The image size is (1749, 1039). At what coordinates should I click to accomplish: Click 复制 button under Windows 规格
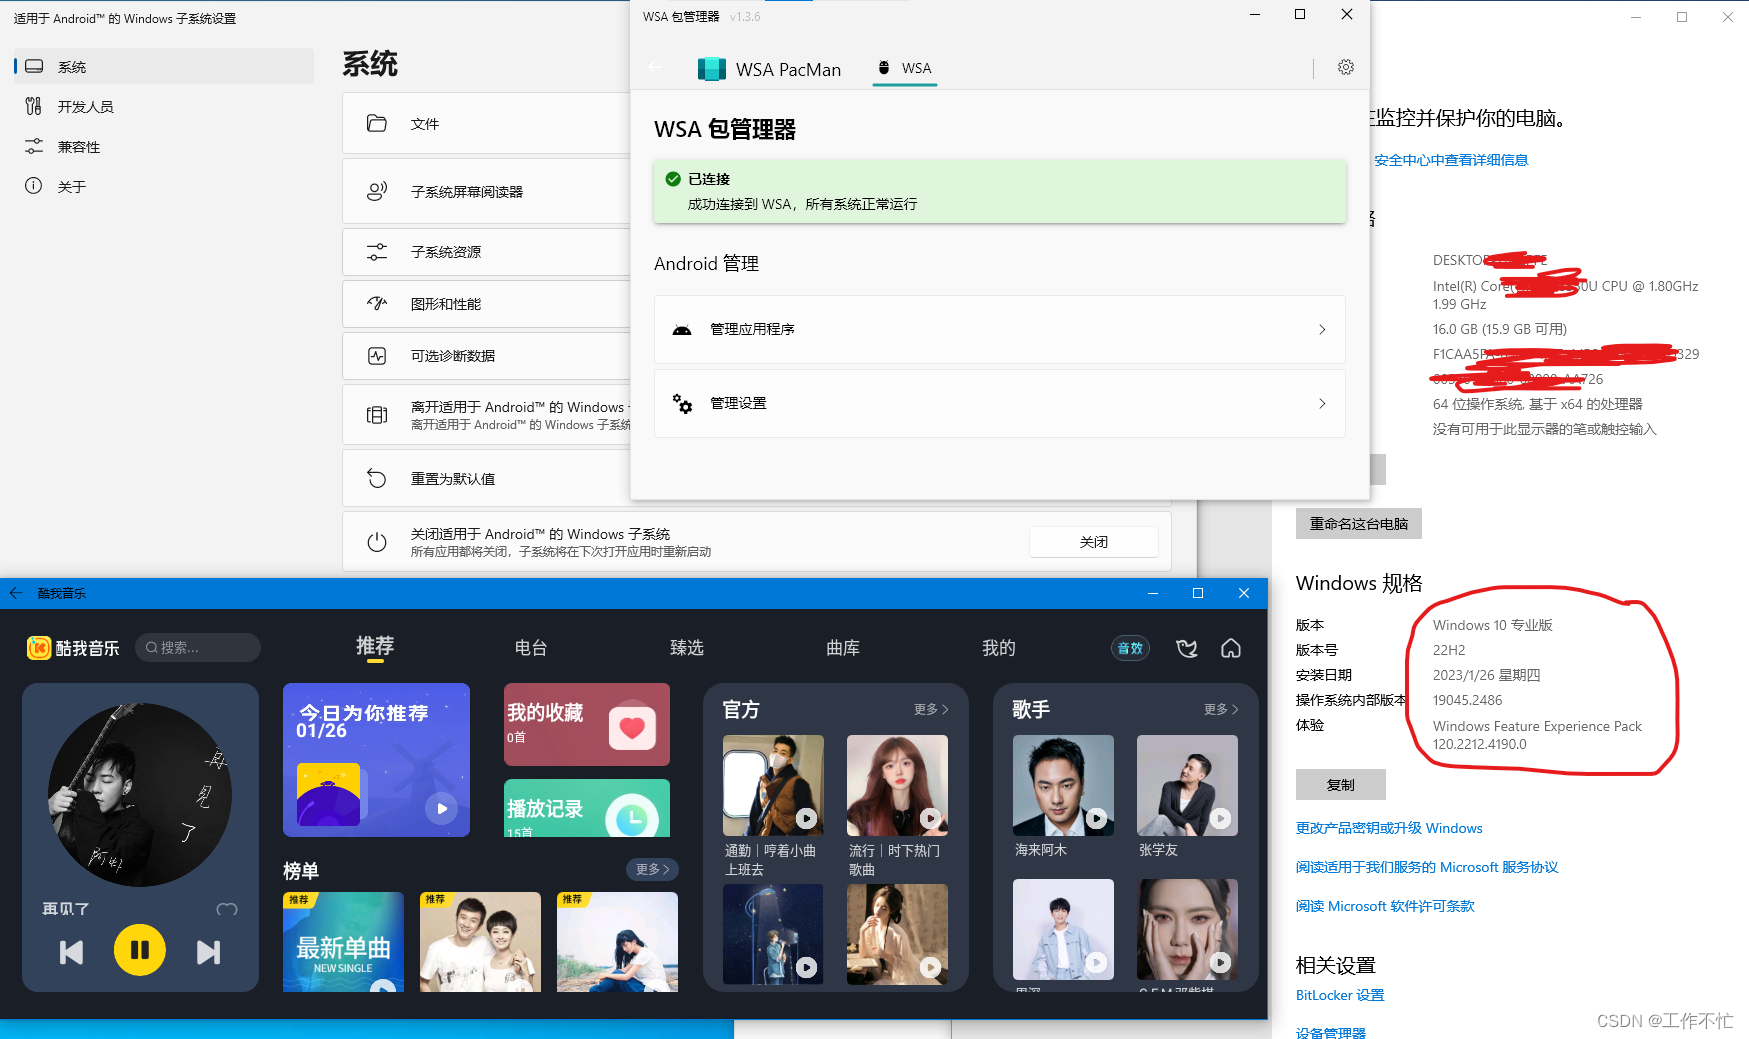click(x=1340, y=785)
